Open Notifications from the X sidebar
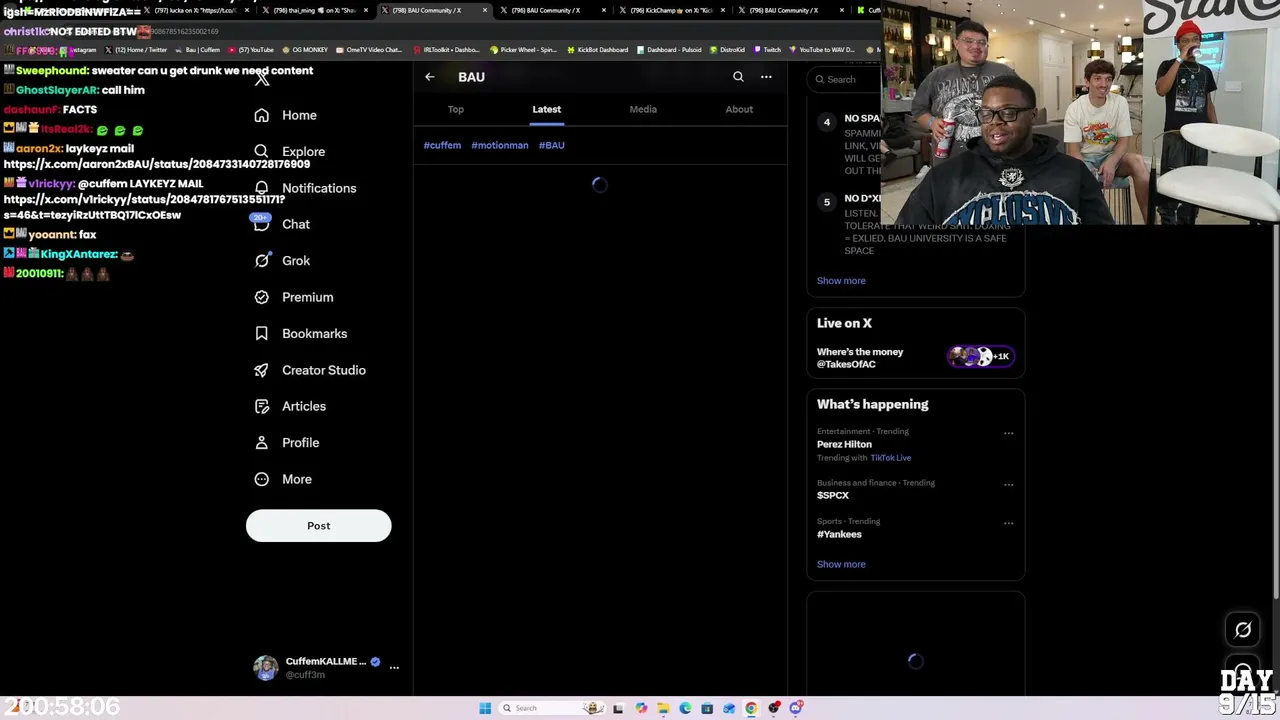The width and height of the screenshot is (1280, 720). point(305,188)
